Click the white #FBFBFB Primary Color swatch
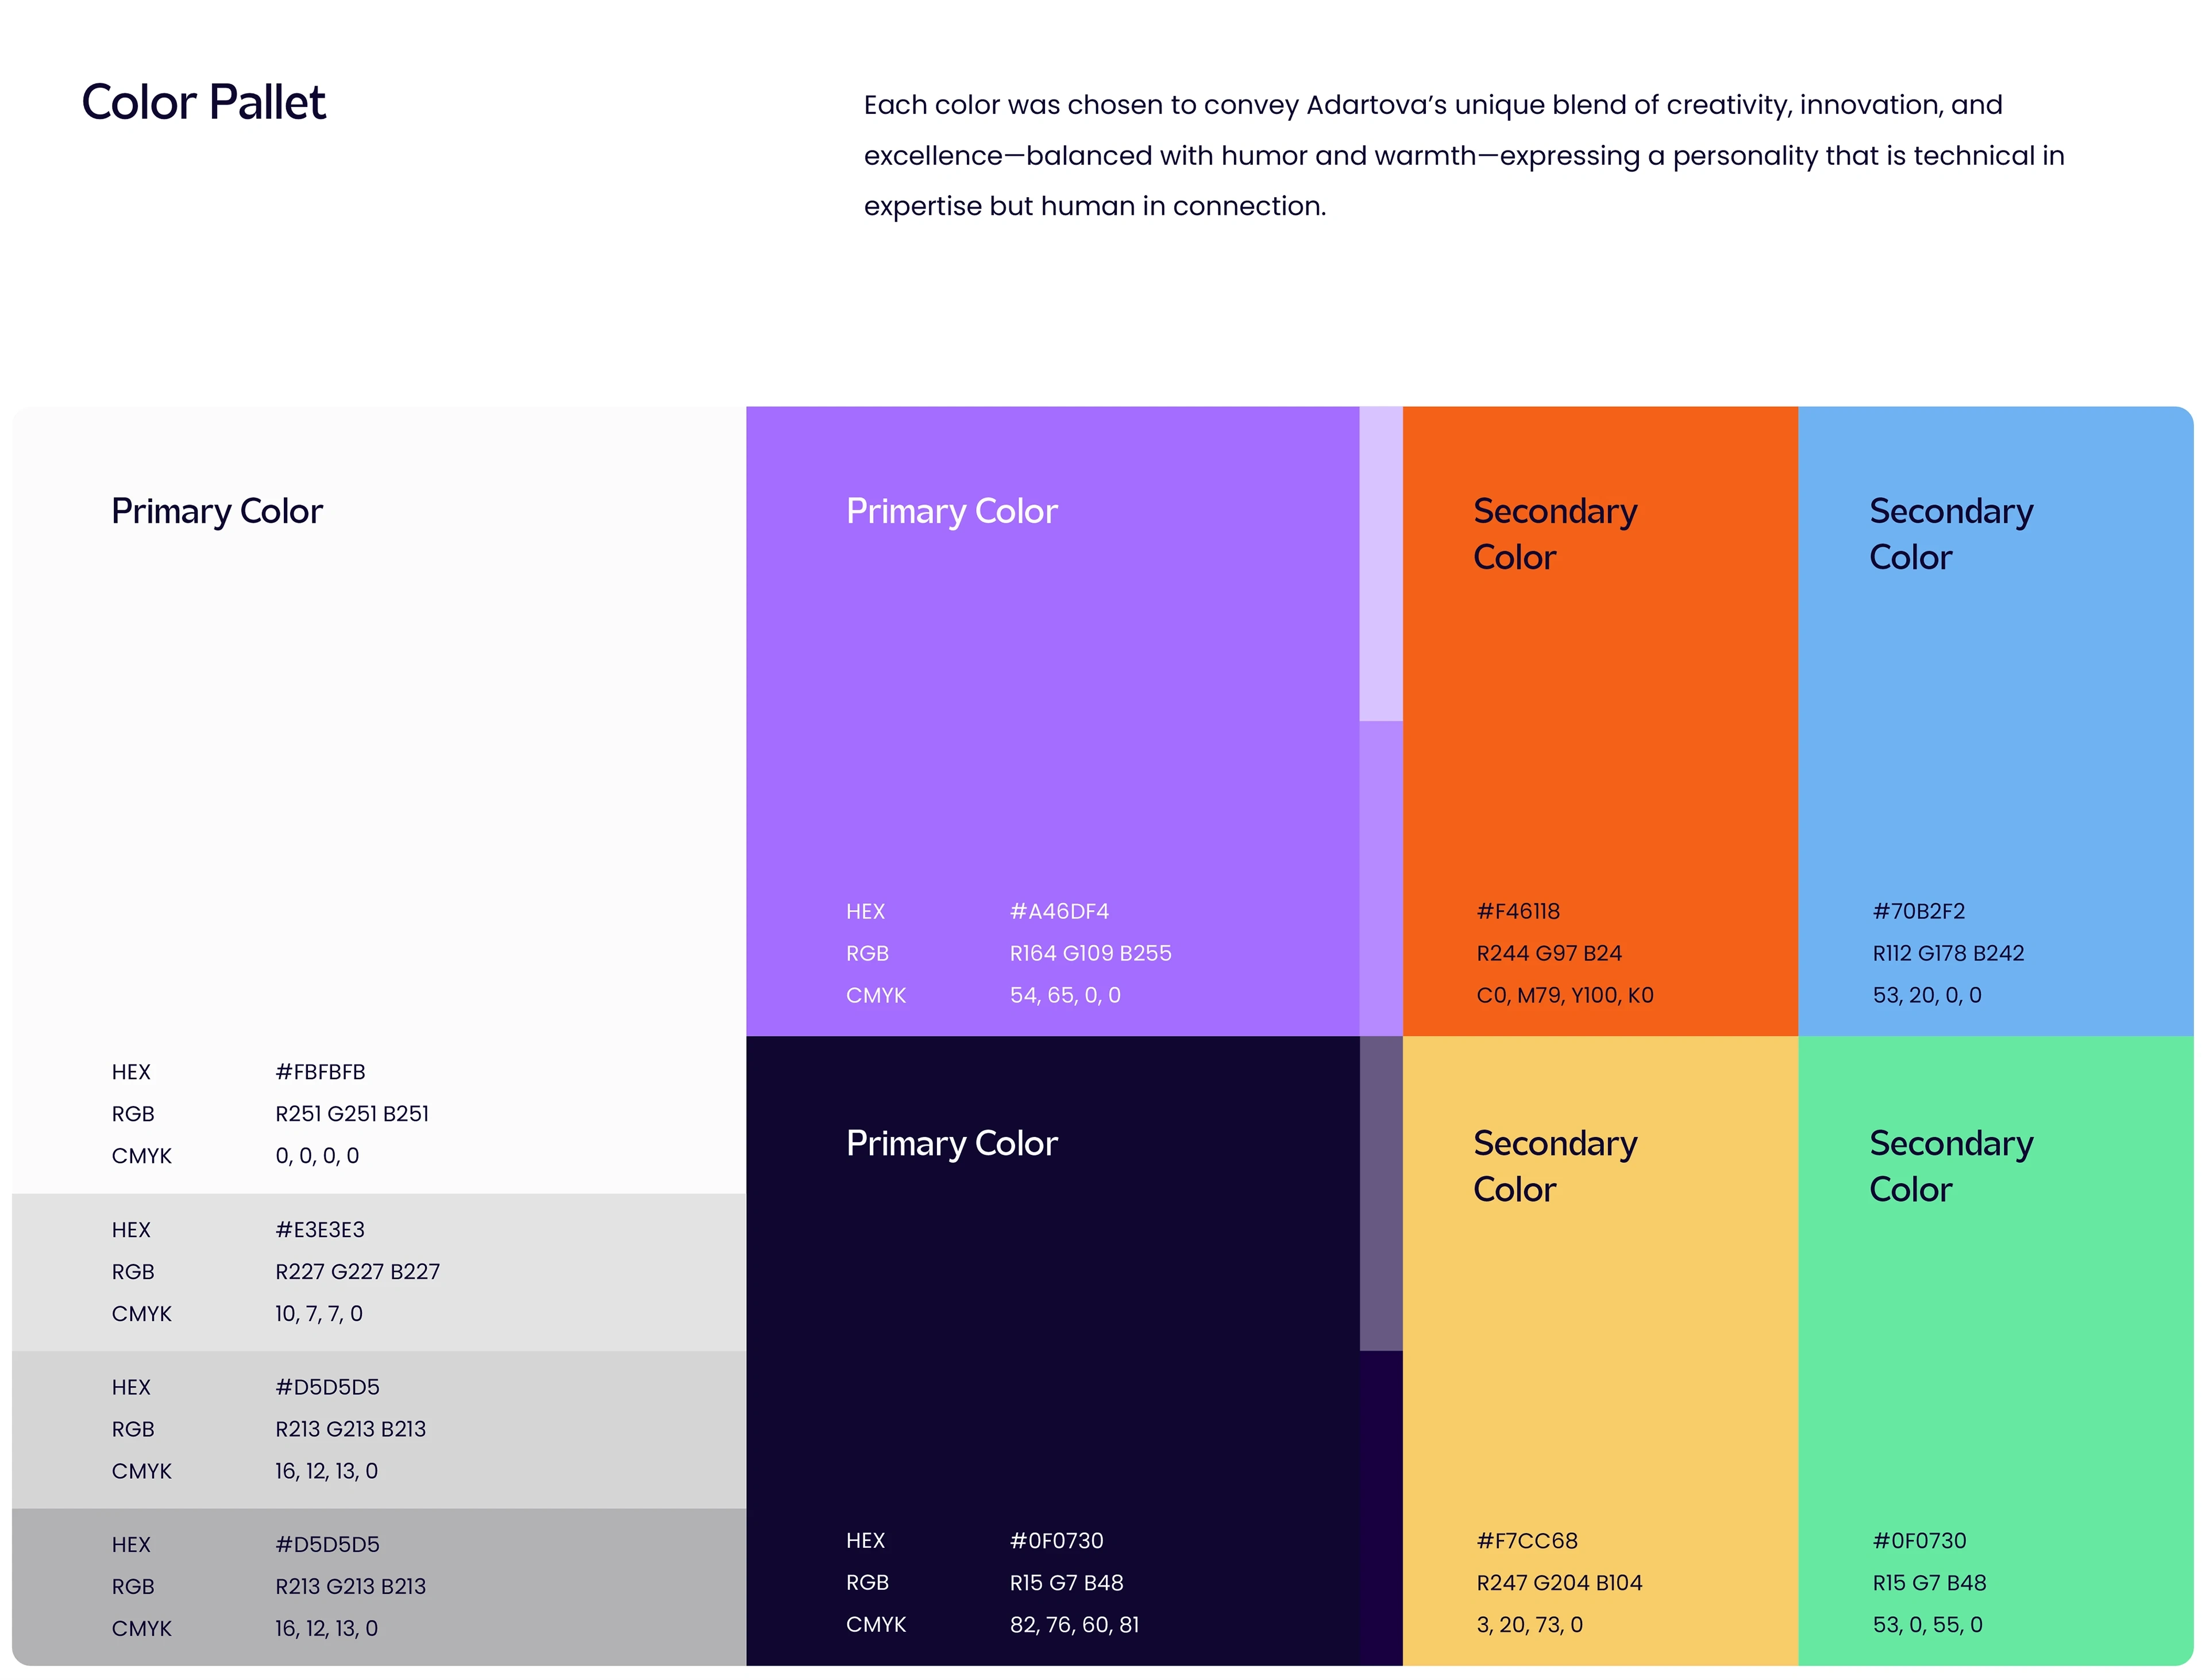This screenshot has height=1680, width=2206. [x=378, y=800]
